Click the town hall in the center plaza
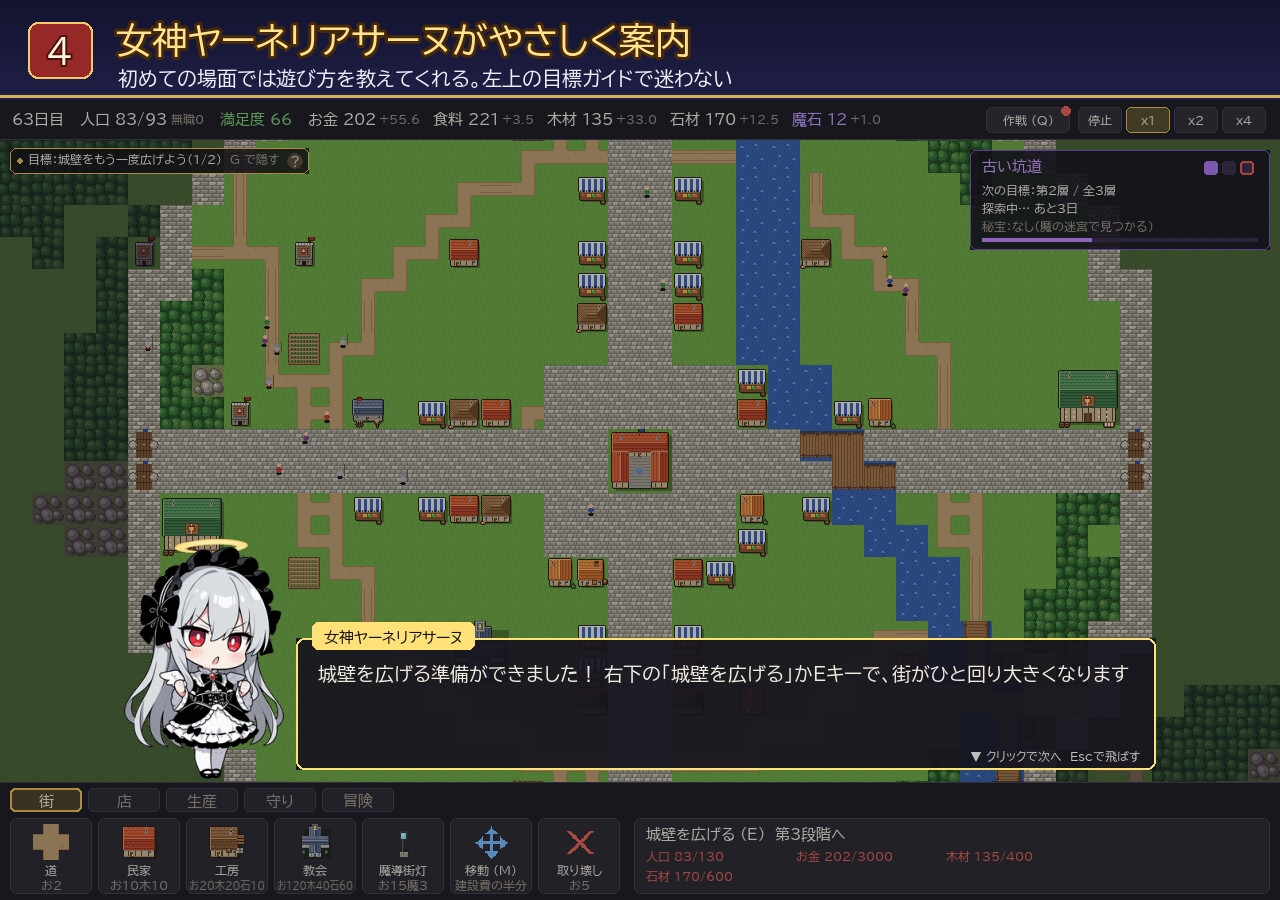The image size is (1280, 900). [x=640, y=460]
